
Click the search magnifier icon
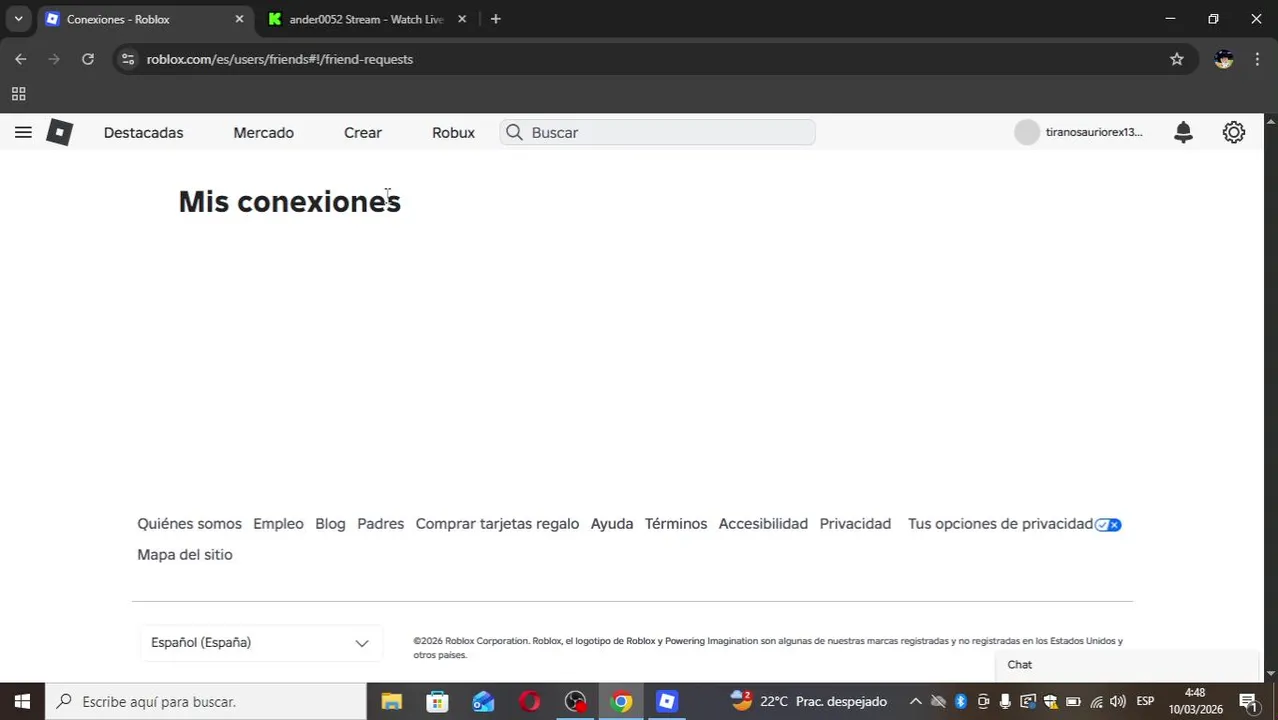point(514,132)
